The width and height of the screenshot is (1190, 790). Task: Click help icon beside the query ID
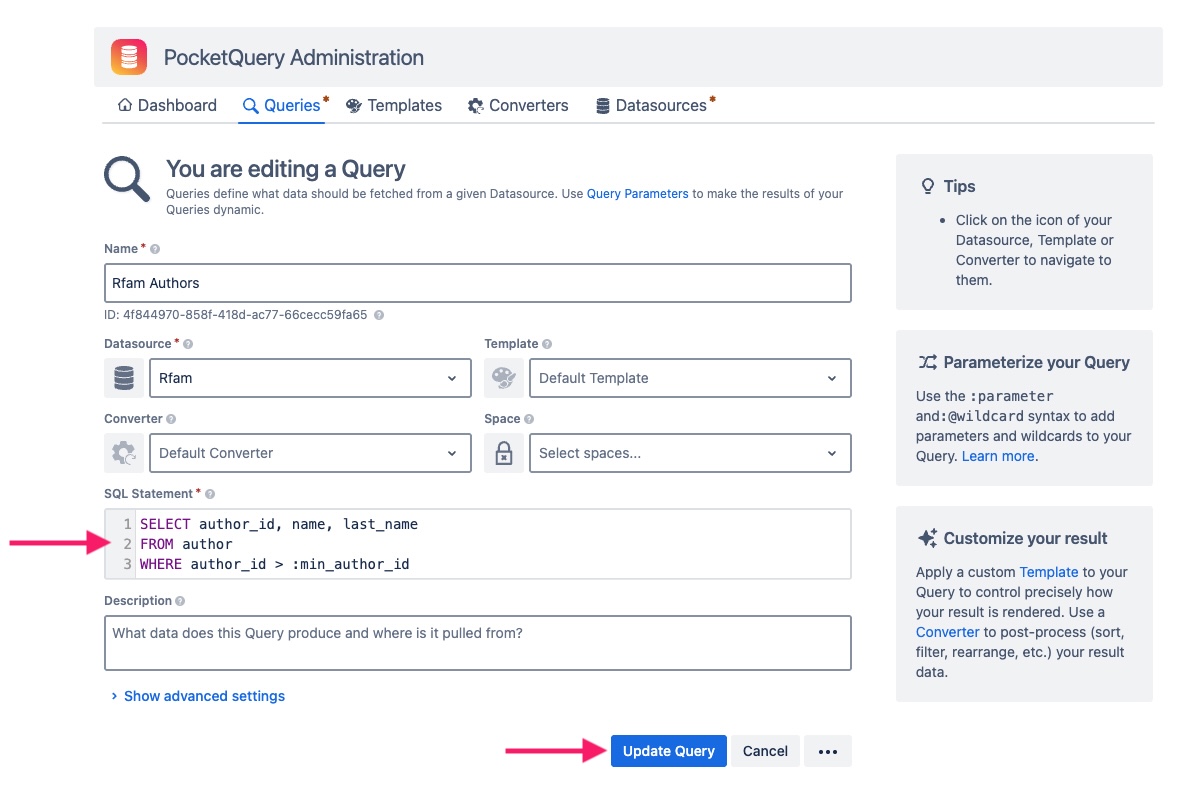coord(379,315)
